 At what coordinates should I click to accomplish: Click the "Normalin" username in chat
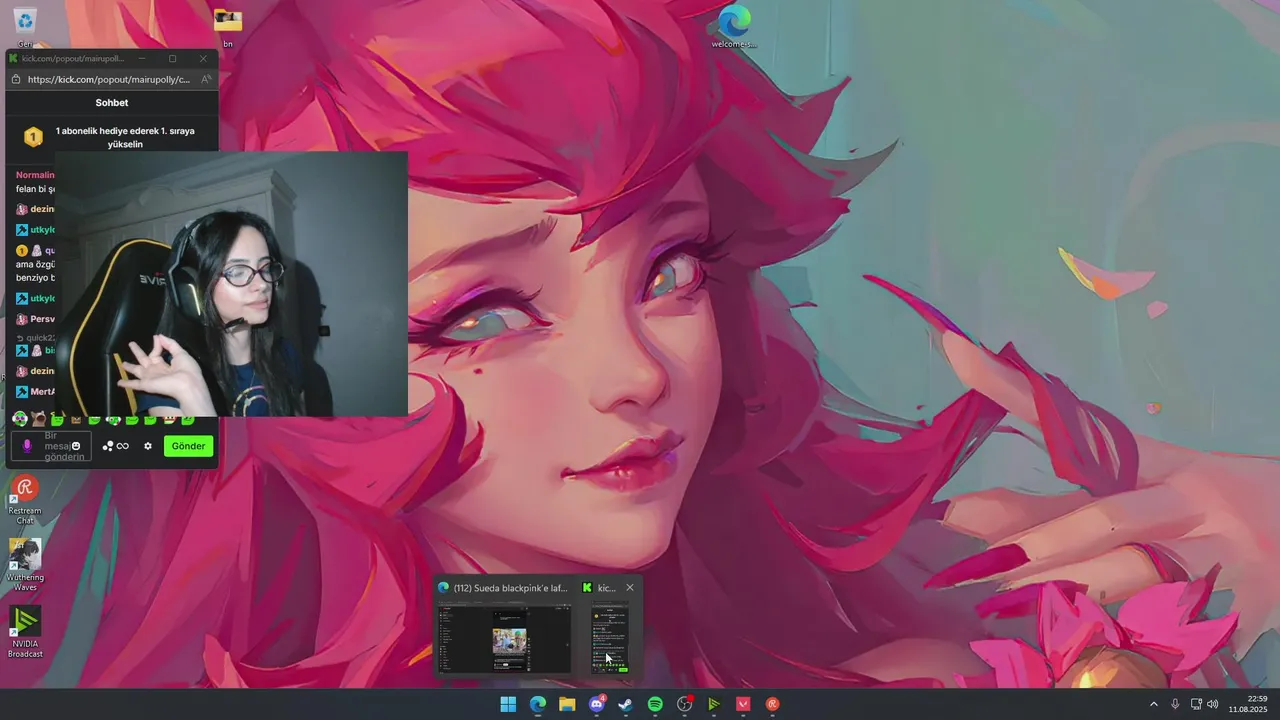tap(35, 175)
